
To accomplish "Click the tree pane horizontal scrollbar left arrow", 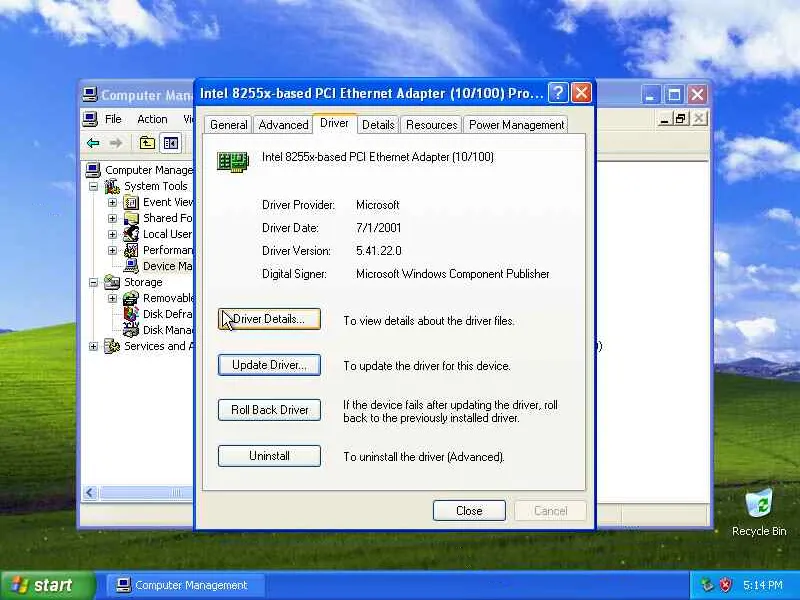I will click(90, 492).
